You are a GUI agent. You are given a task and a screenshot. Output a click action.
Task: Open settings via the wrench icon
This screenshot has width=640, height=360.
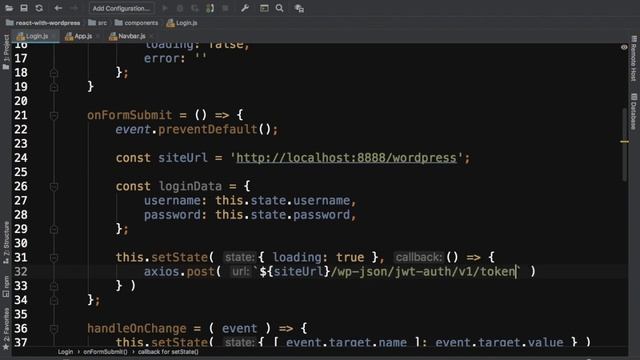[245, 8]
